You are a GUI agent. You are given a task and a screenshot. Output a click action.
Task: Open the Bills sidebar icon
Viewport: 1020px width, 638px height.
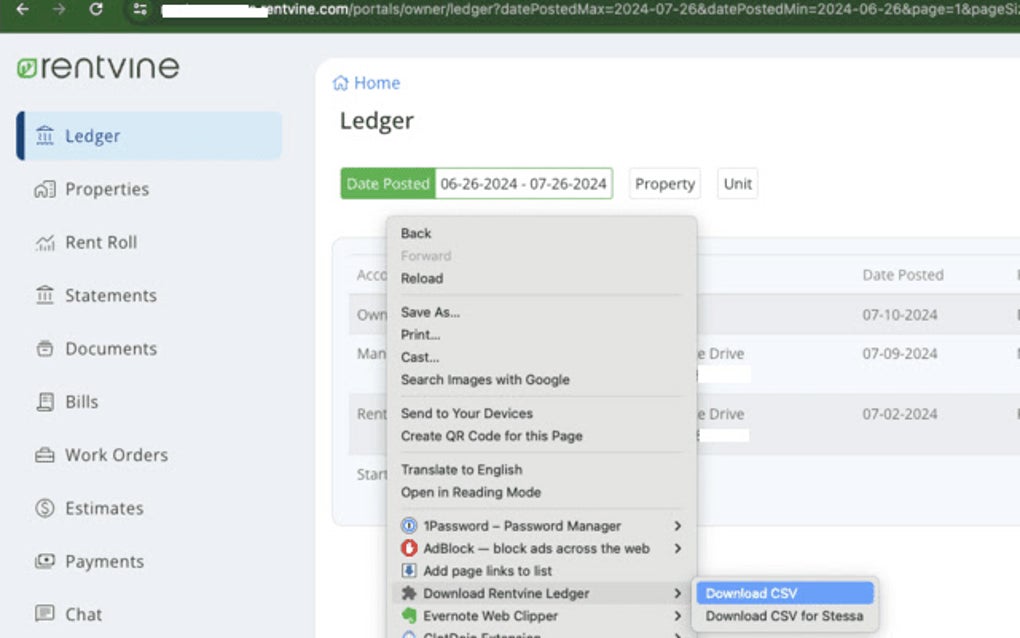click(x=44, y=401)
